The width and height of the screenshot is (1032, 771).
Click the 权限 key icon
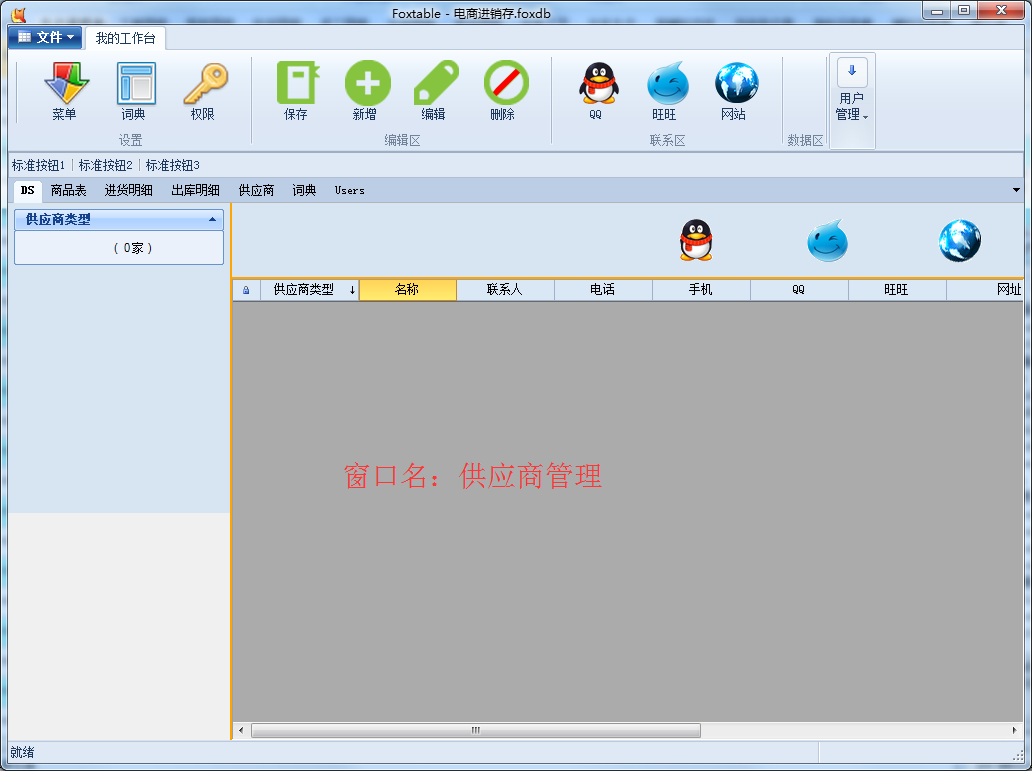pos(203,91)
